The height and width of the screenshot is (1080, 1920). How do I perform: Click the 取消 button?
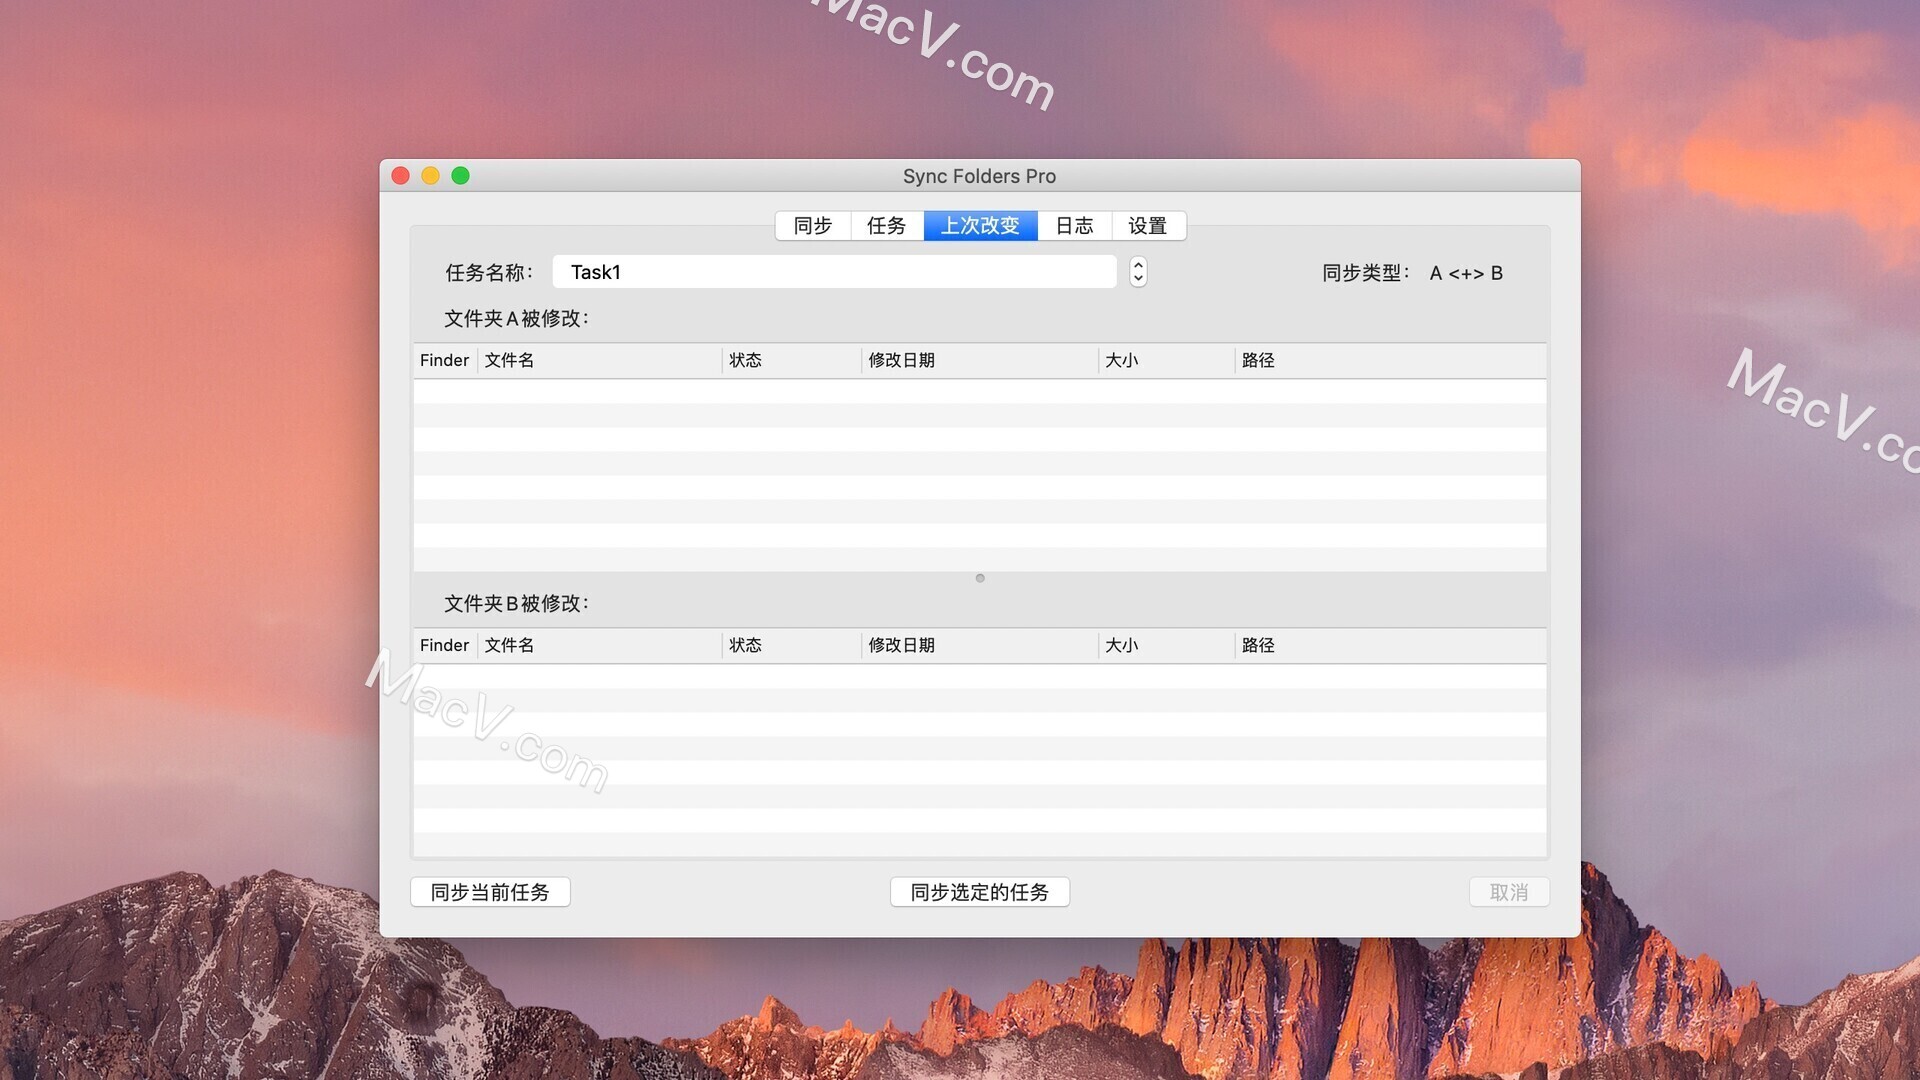click(x=1509, y=892)
